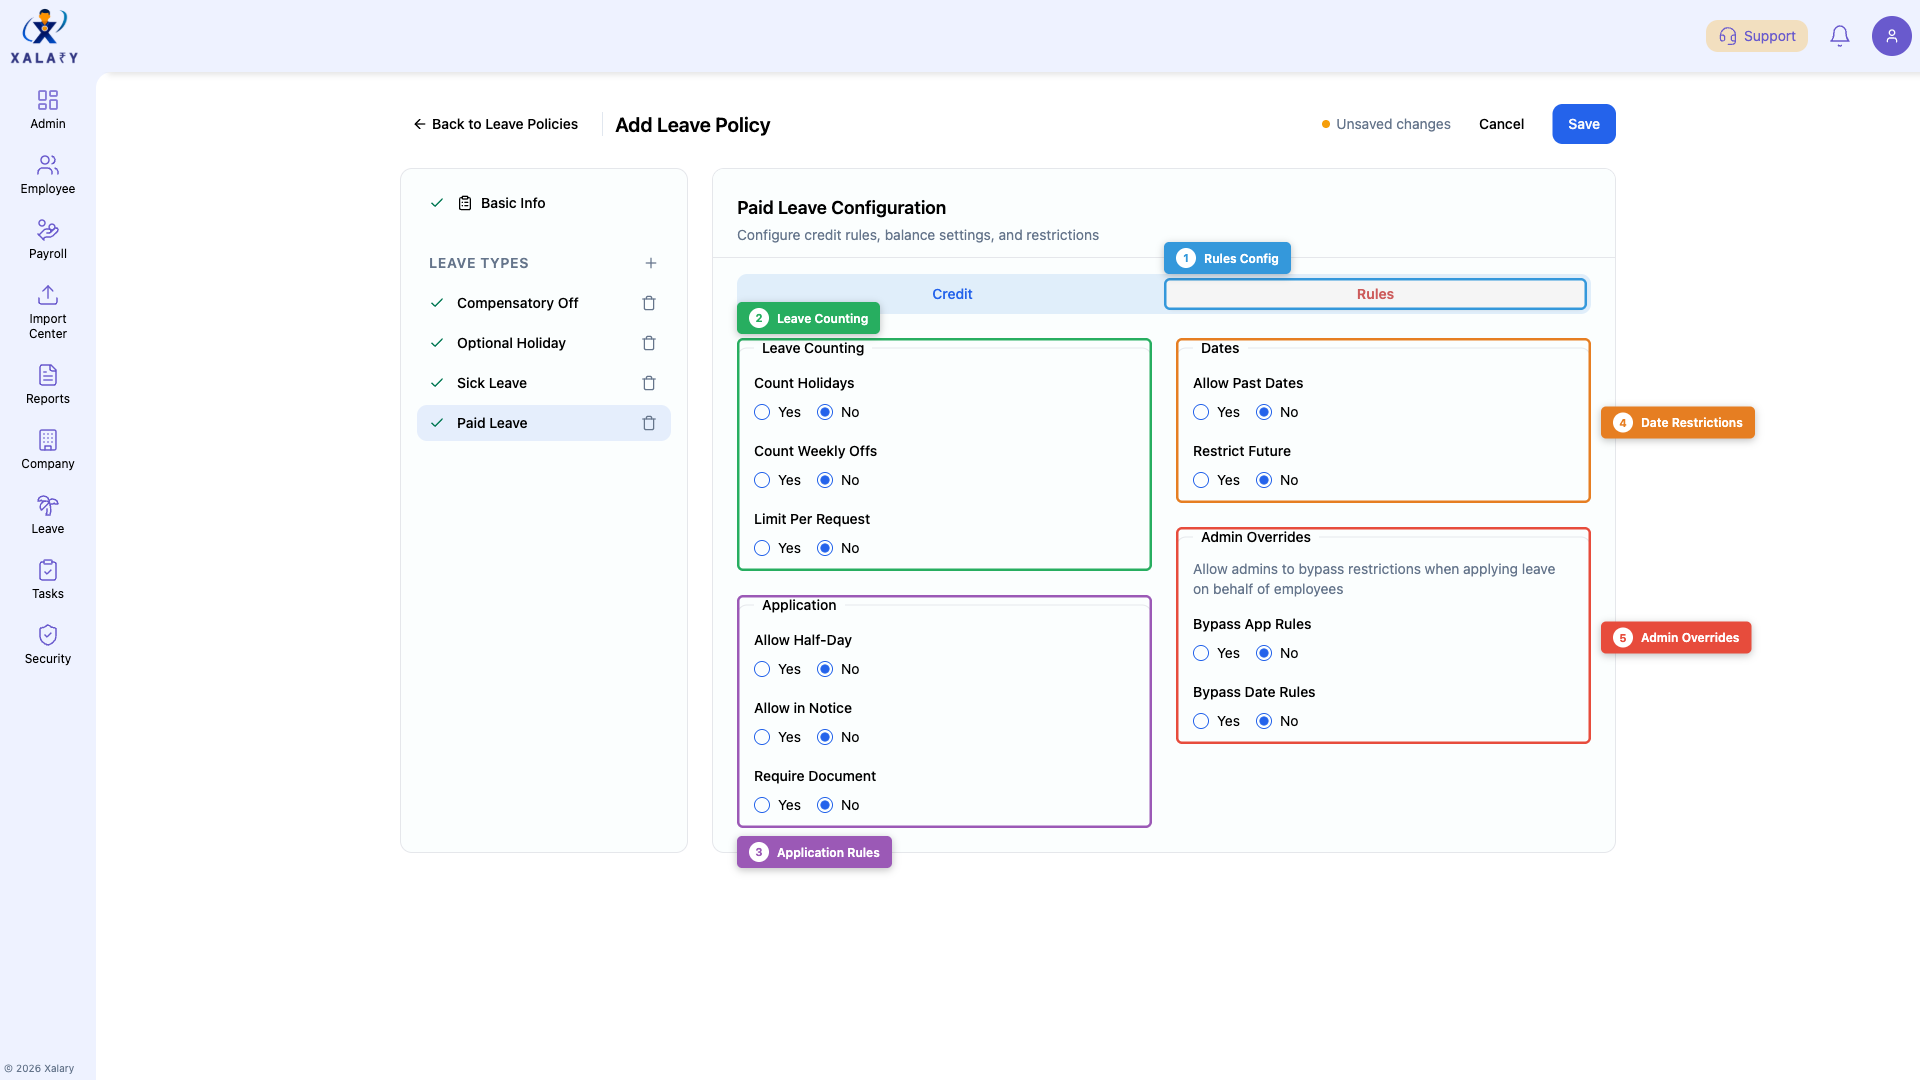Open the Payroll section in sidebar
The width and height of the screenshot is (1920, 1080).
[47, 238]
